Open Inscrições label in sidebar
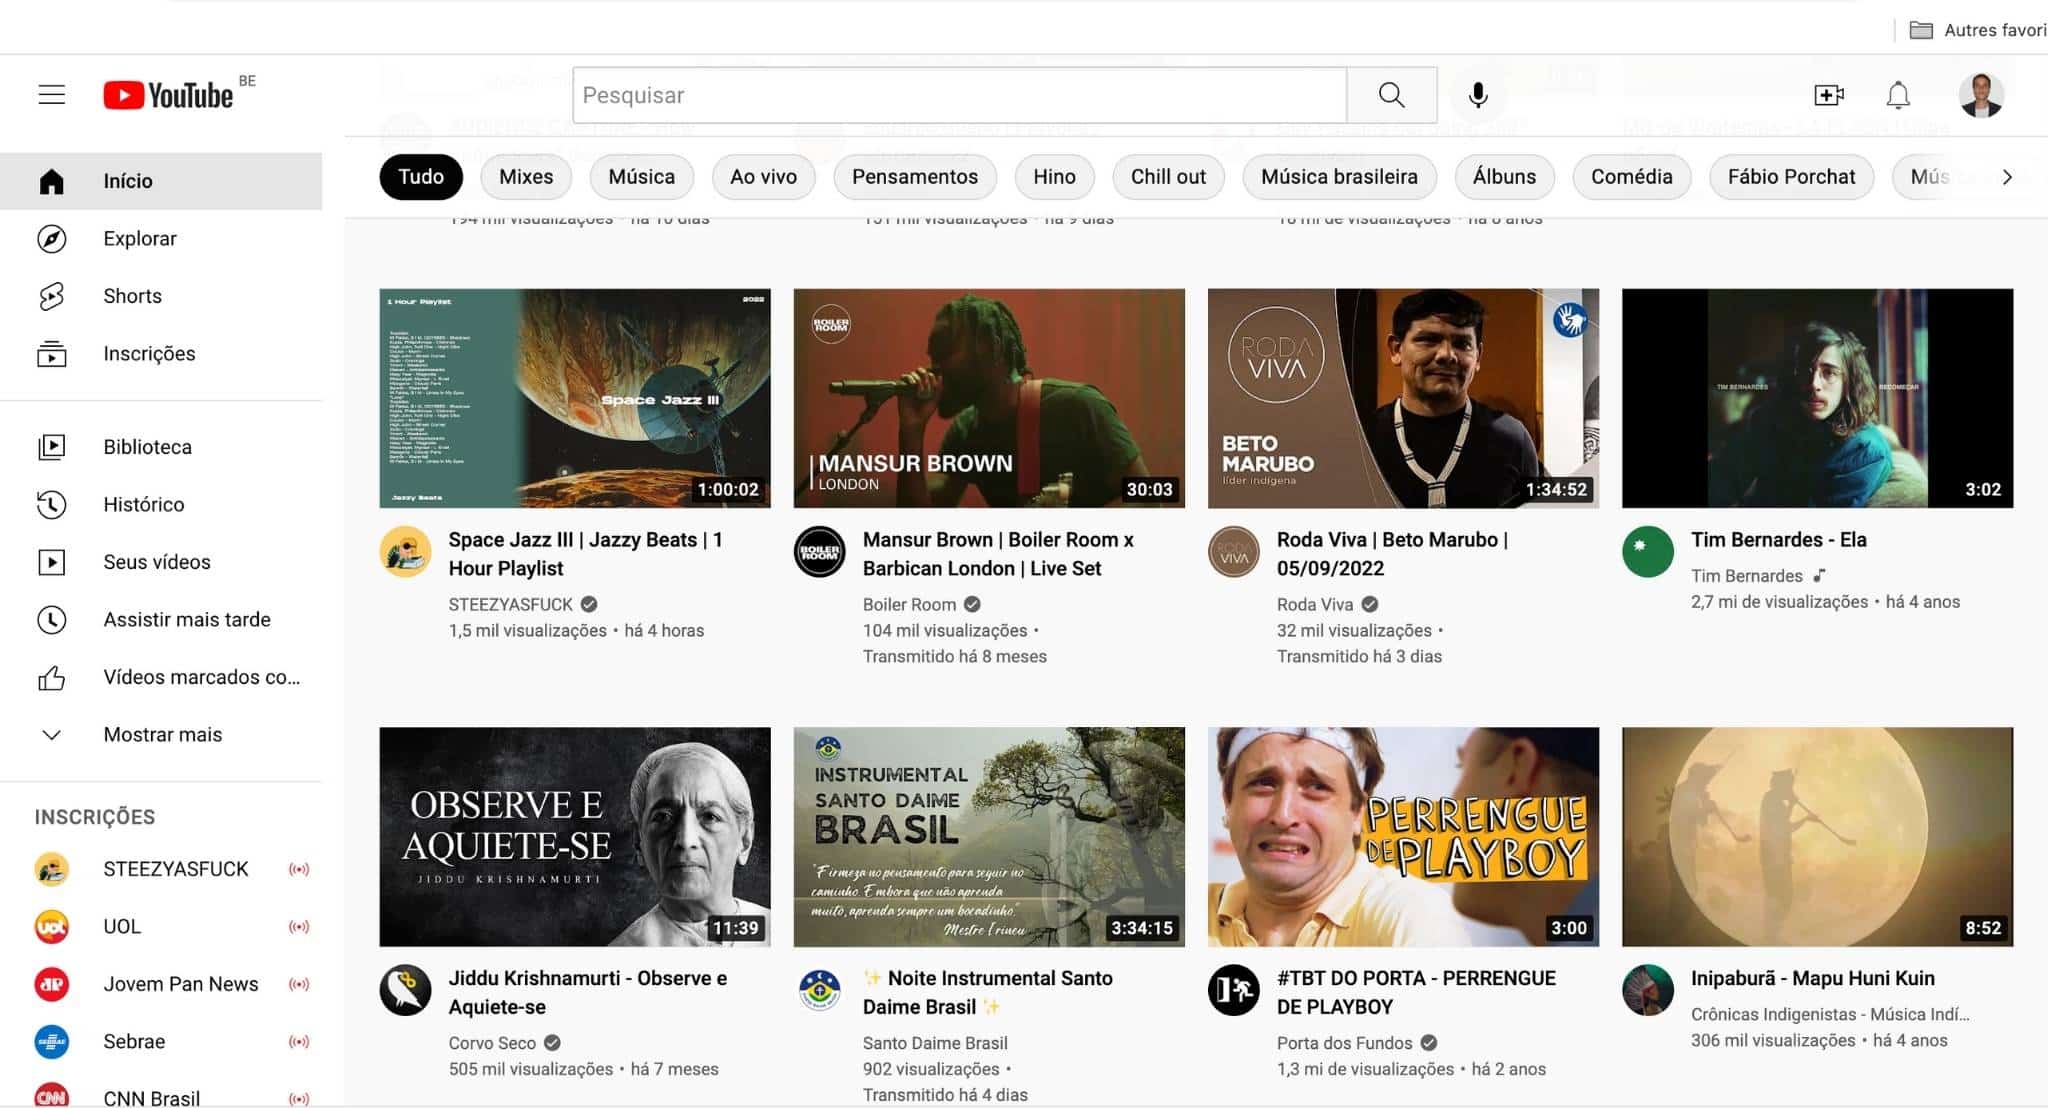 pos(149,354)
